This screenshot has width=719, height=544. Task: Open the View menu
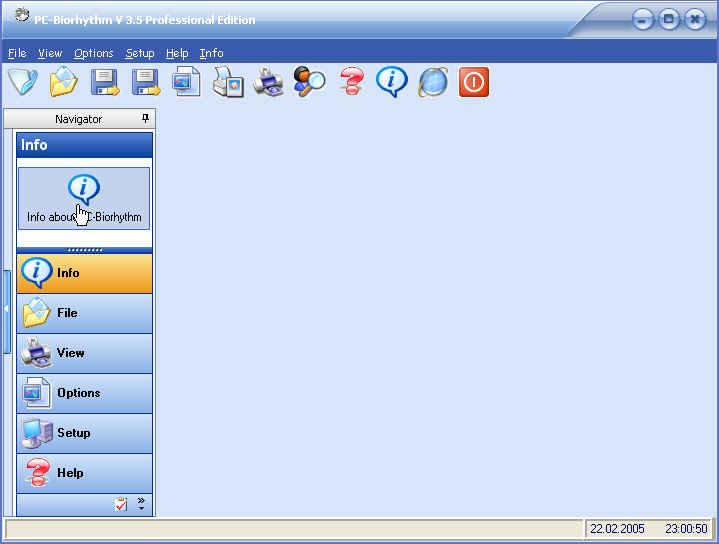(50, 54)
